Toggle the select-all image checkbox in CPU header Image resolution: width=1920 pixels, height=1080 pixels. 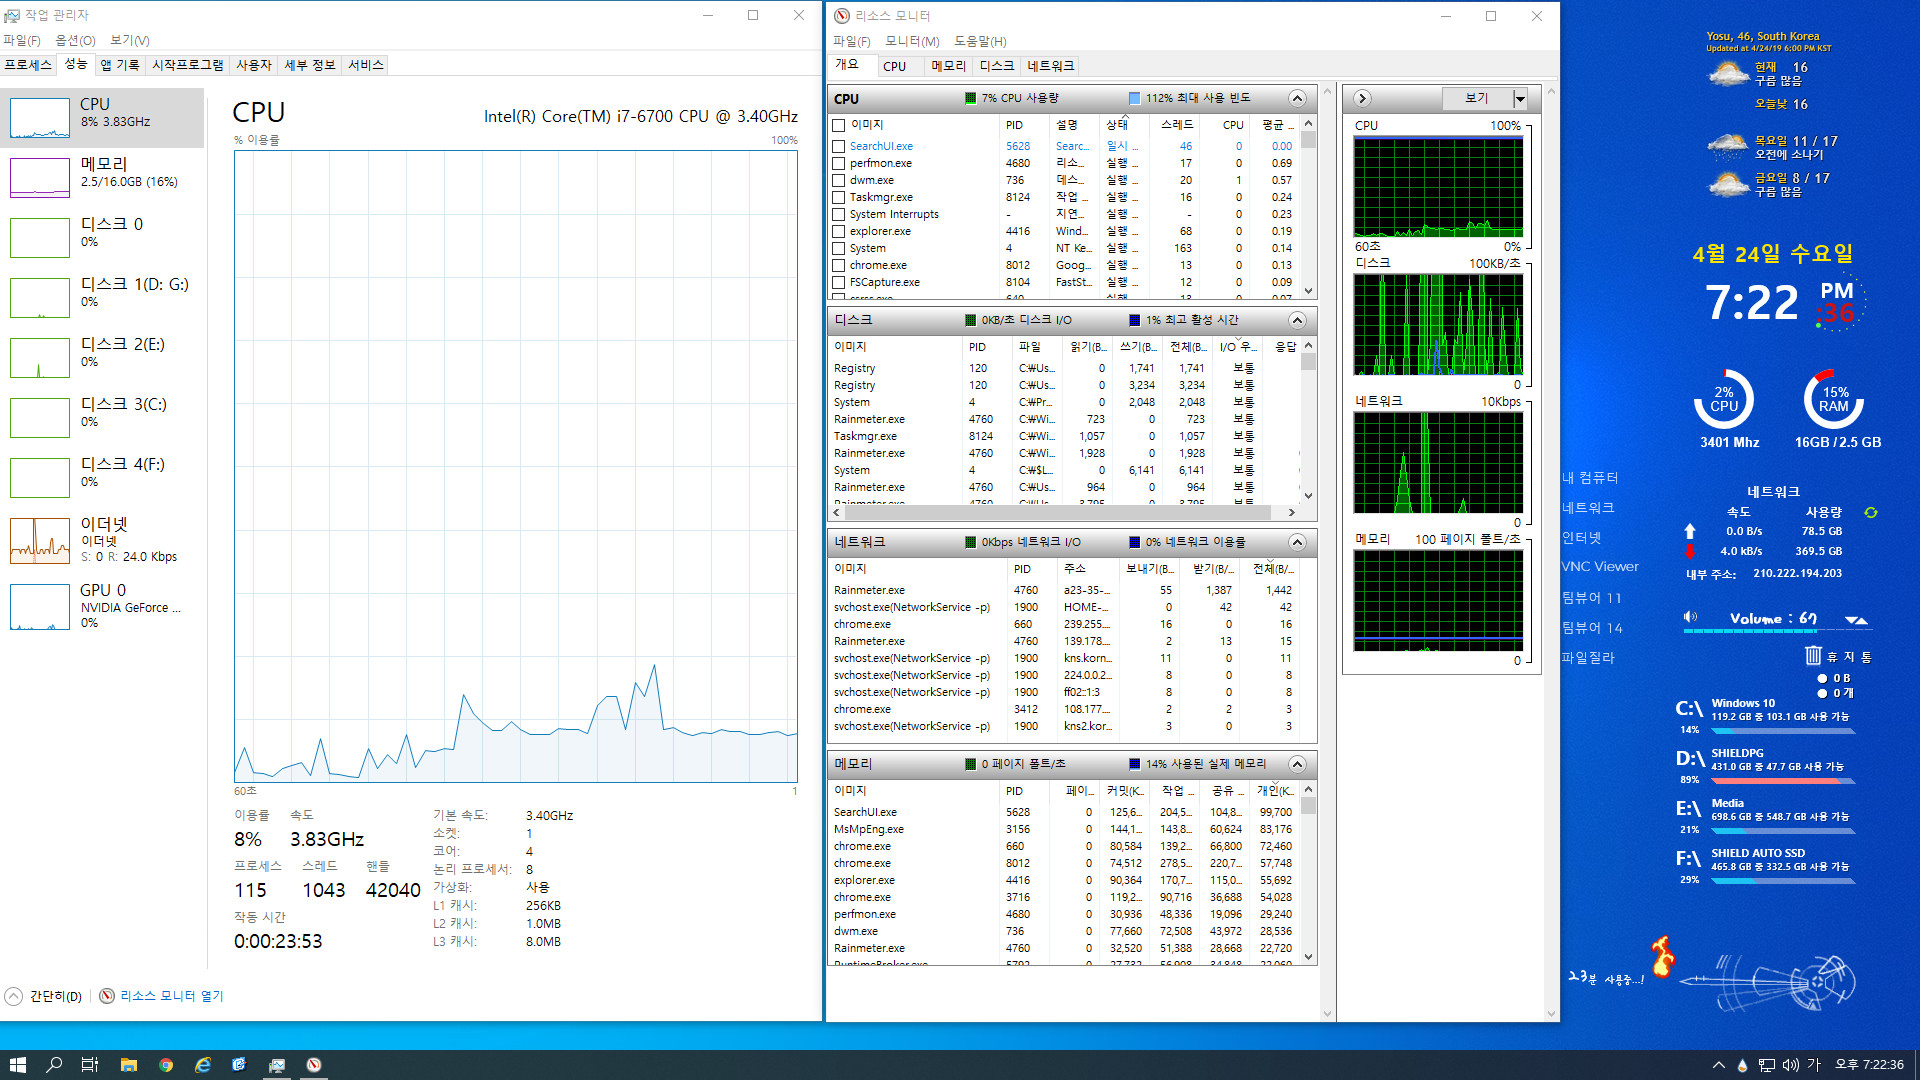pyautogui.click(x=839, y=125)
